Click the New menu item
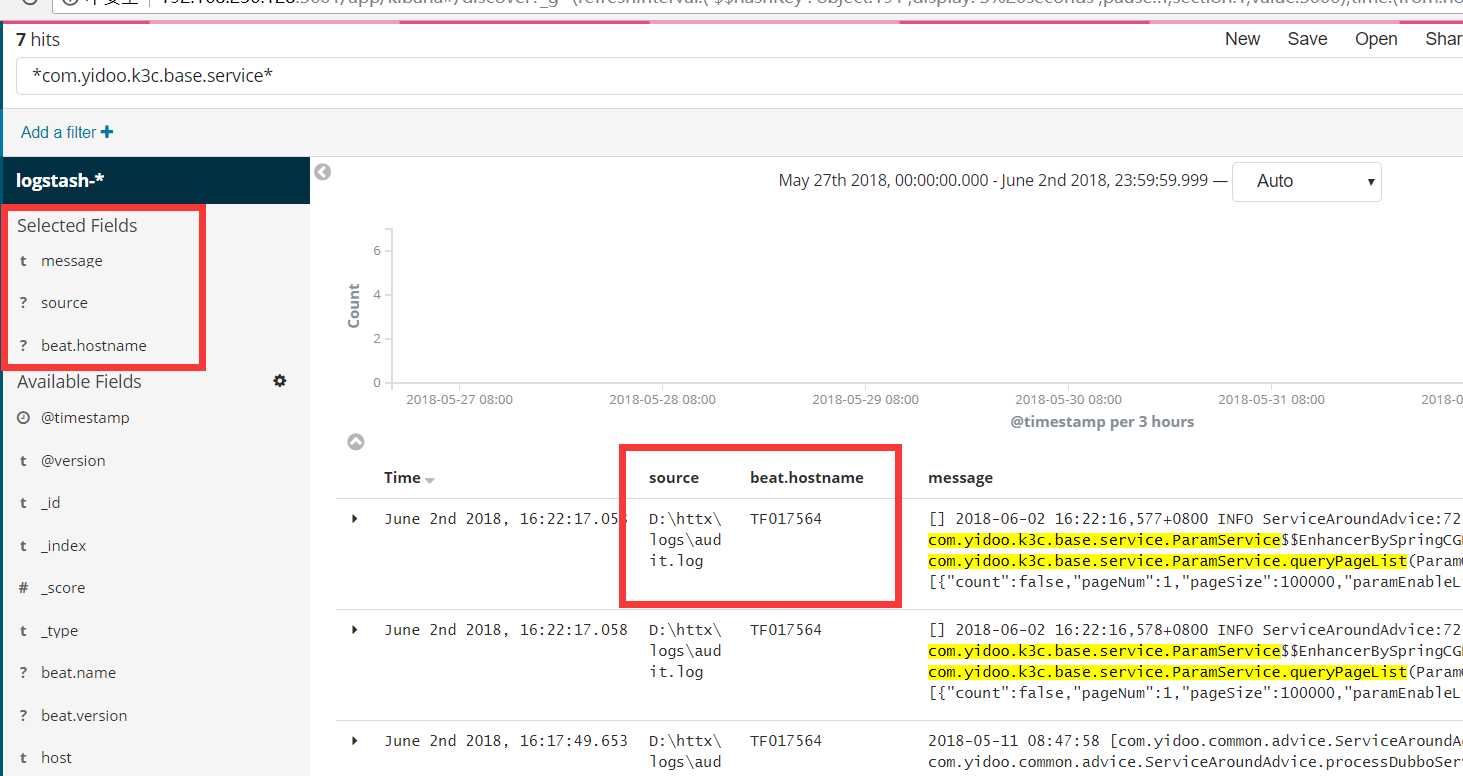Image resolution: width=1463 pixels, height=776 pixels. click(x=1242, y=39)
